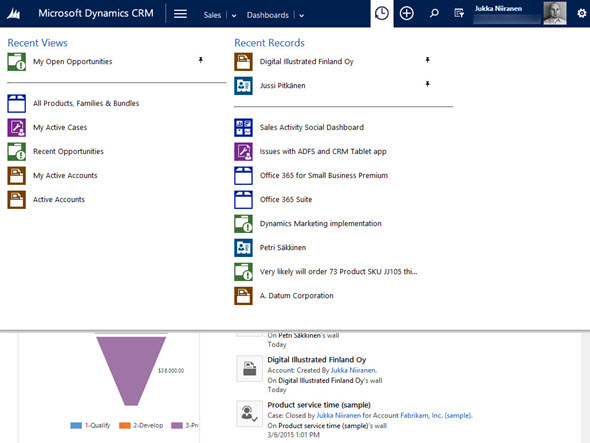Open the Active Accounts view

[x=59, y=199]
